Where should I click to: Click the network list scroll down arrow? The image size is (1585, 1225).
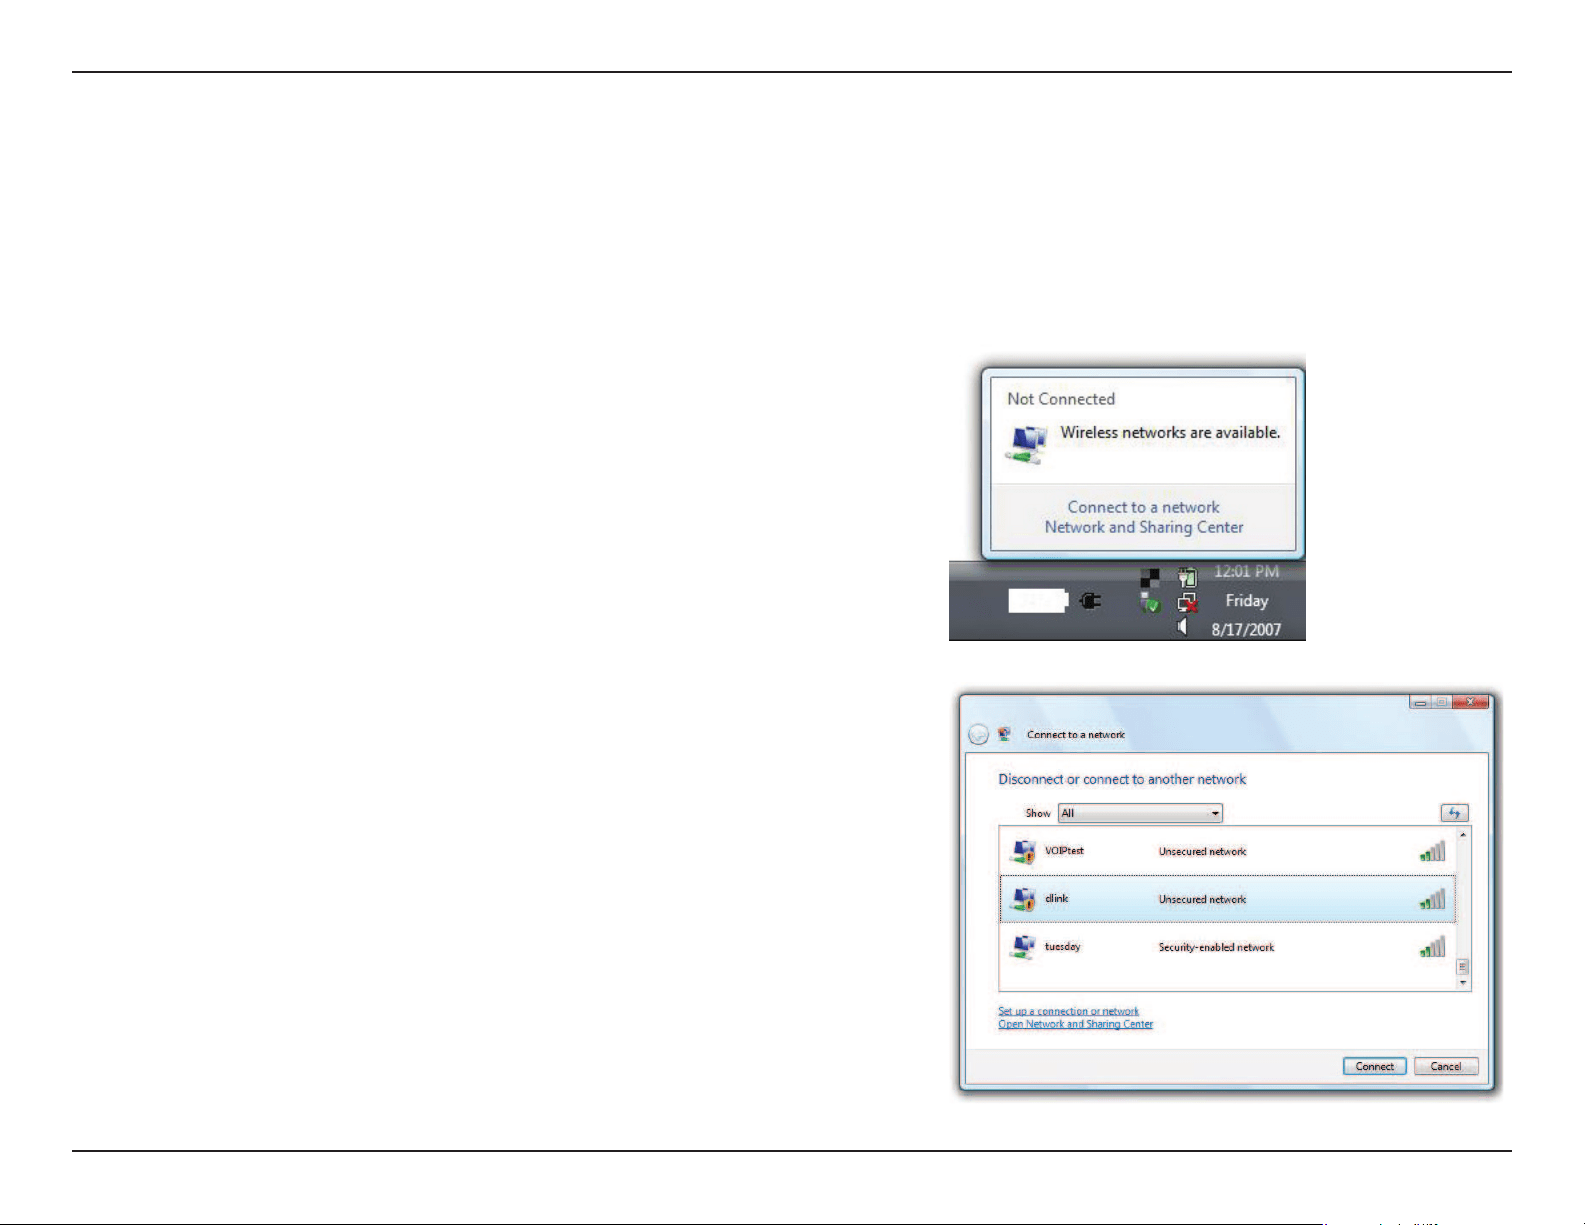tap(1463, 983)
